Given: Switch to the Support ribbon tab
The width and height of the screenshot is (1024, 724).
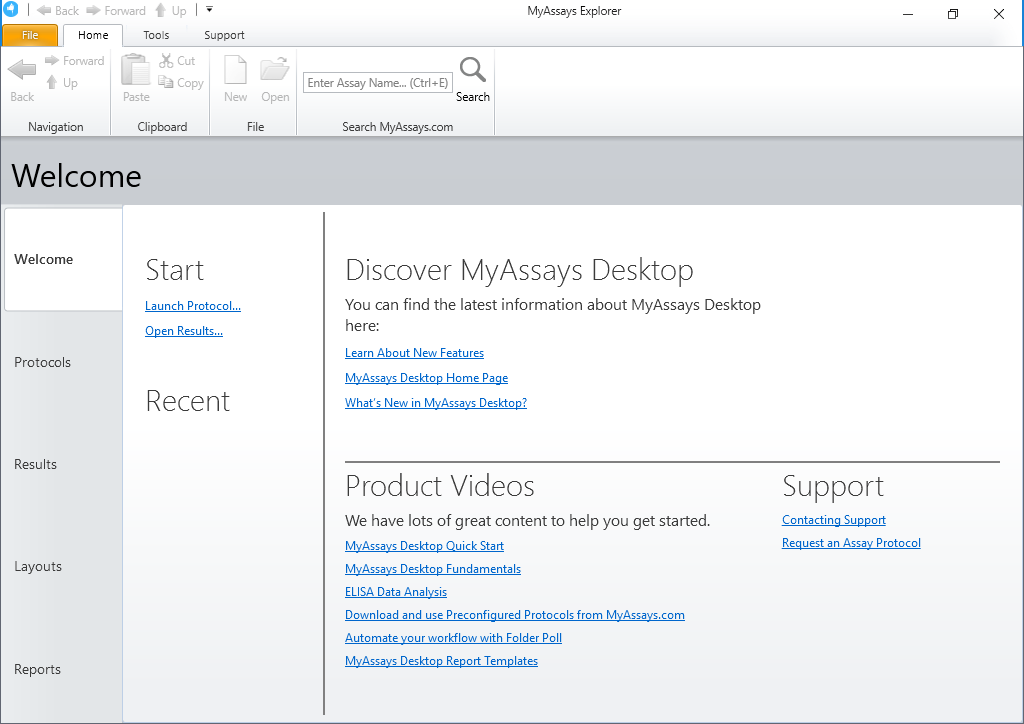Looking at the screenshot, I should [x=224, y=35].
